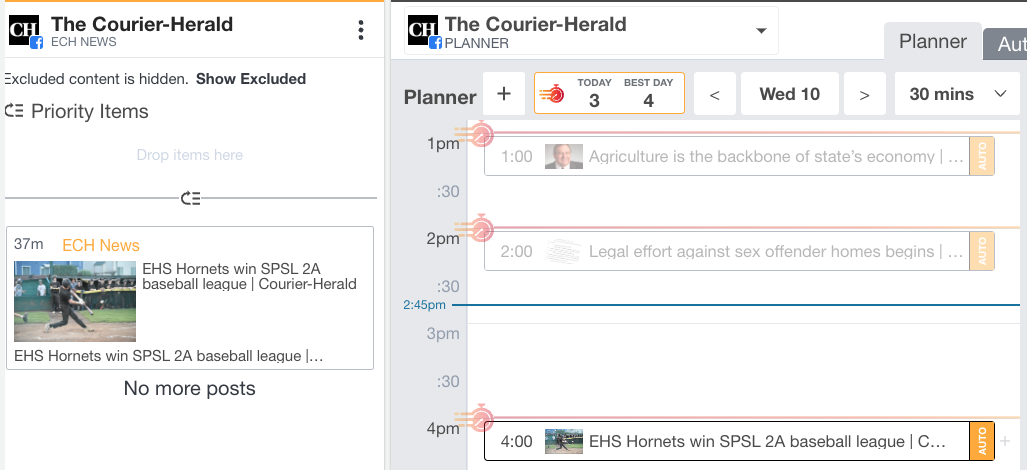Click the plus button next to Planner
This screenshot has height=470, width=1027.
[504, 94]
